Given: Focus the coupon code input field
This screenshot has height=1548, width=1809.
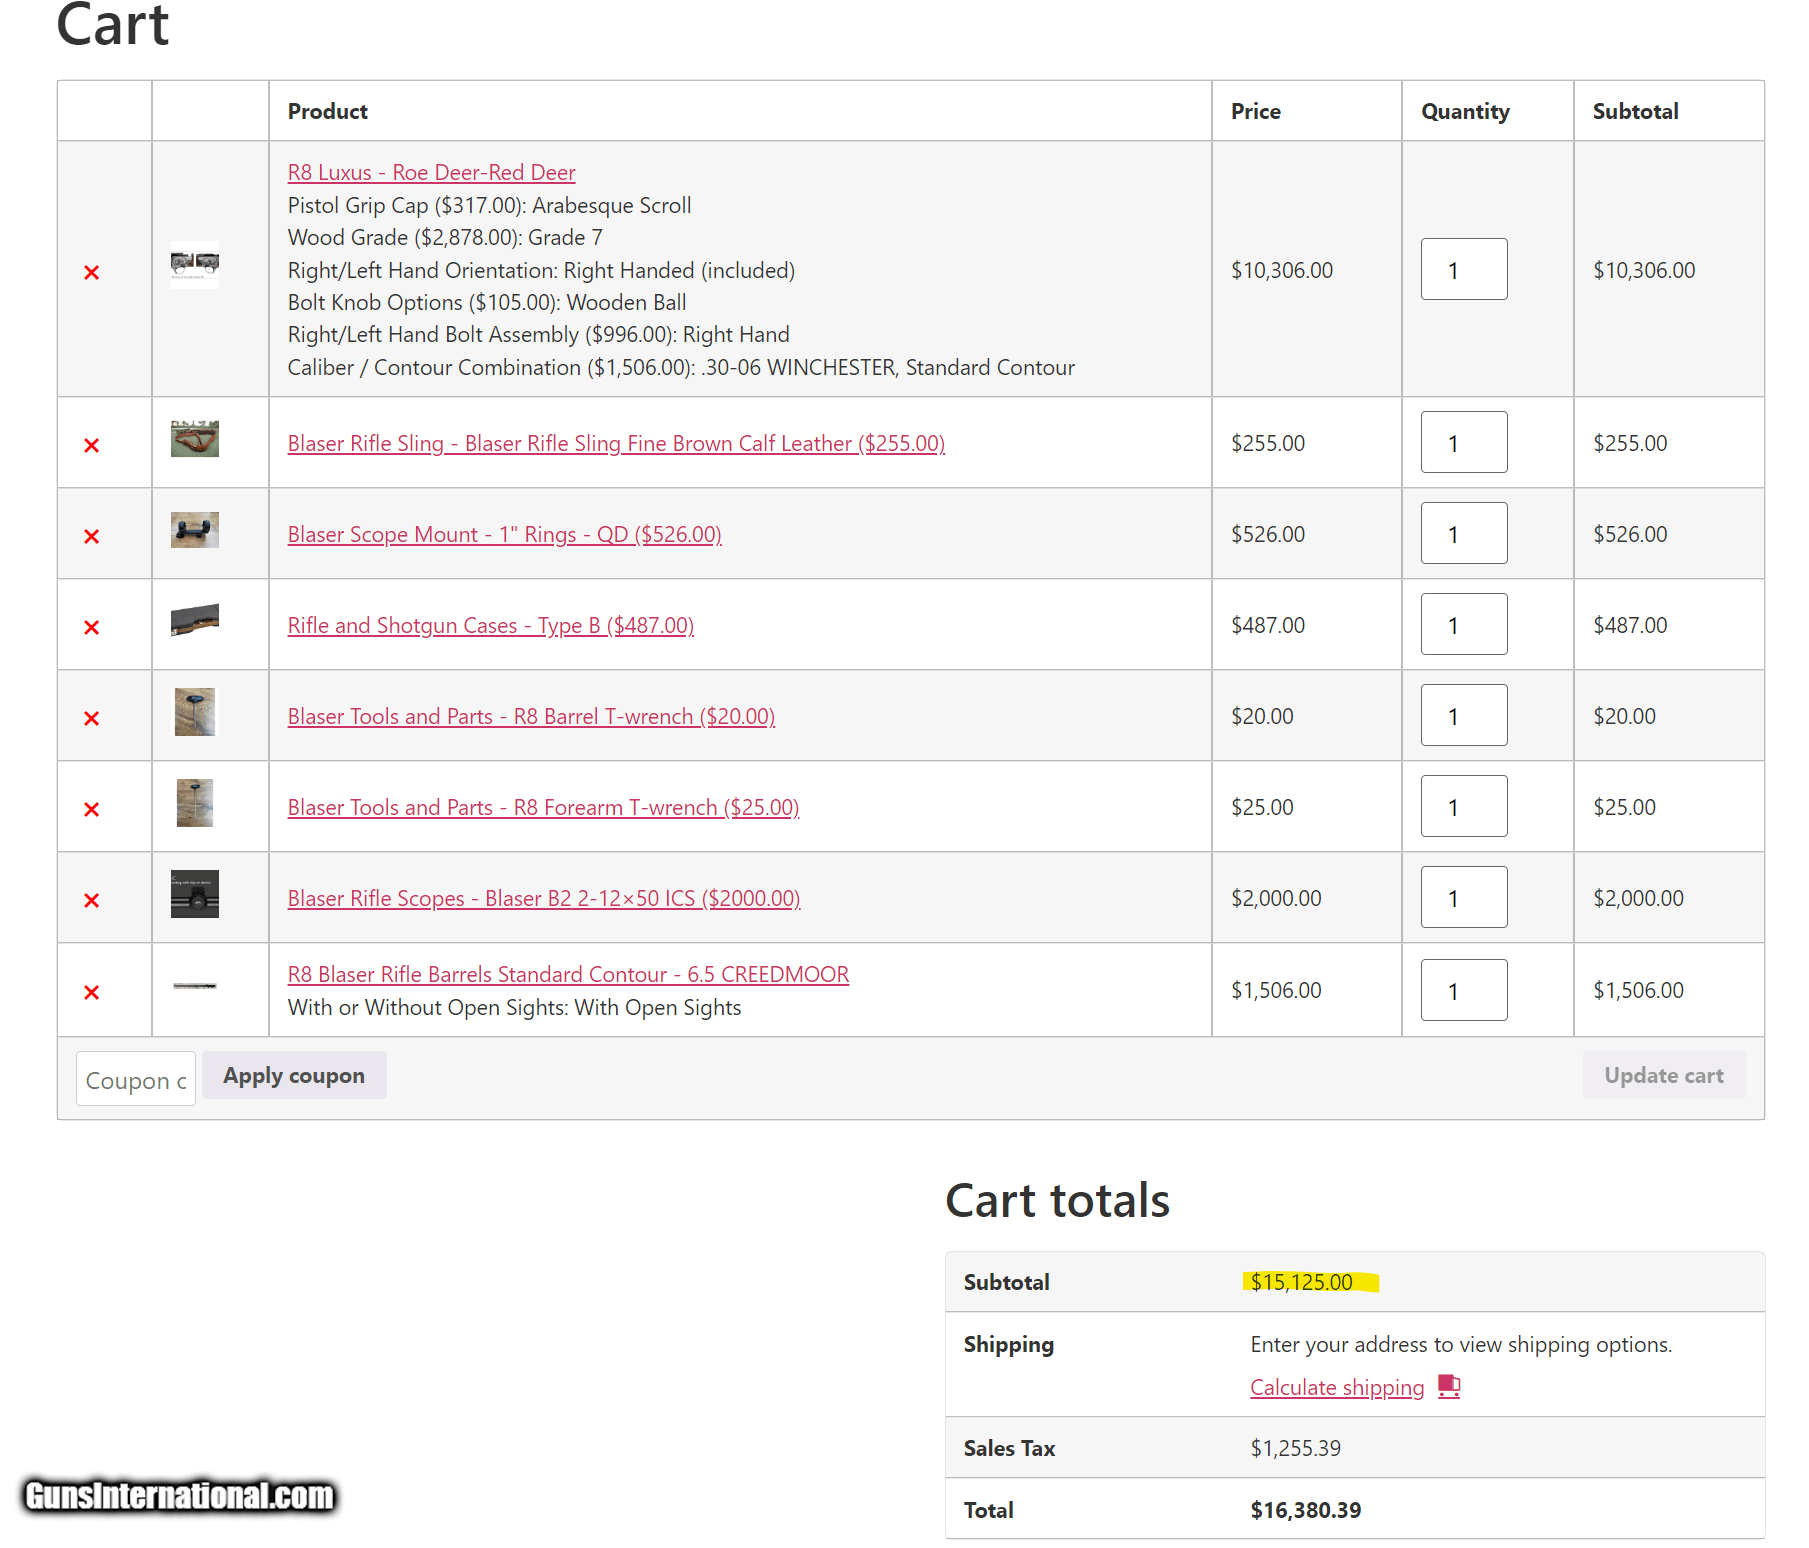Looking at the screenshot, I should [136, 1079].
